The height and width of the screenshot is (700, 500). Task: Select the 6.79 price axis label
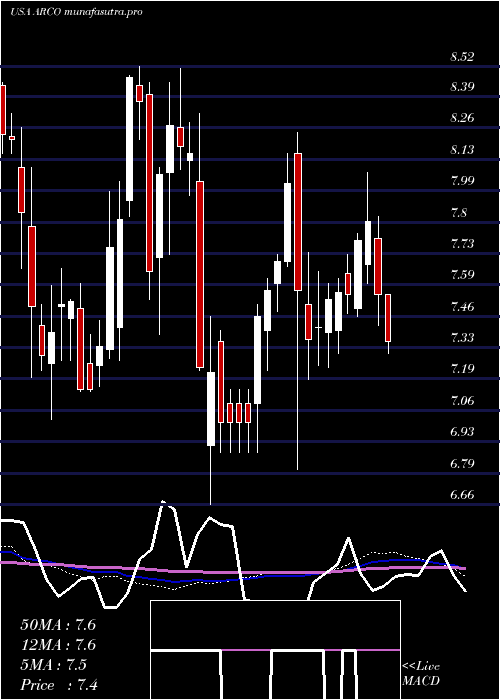(462, 463)
